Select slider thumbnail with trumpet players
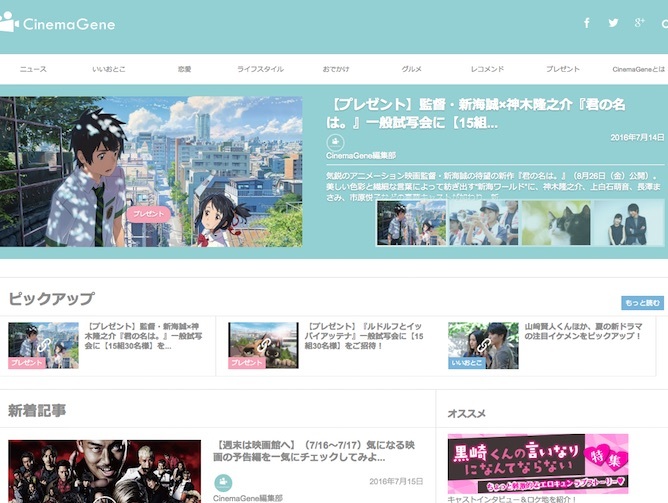Image resolution: width=668 pixels, height=503 pixels. (x=484, y=223)
